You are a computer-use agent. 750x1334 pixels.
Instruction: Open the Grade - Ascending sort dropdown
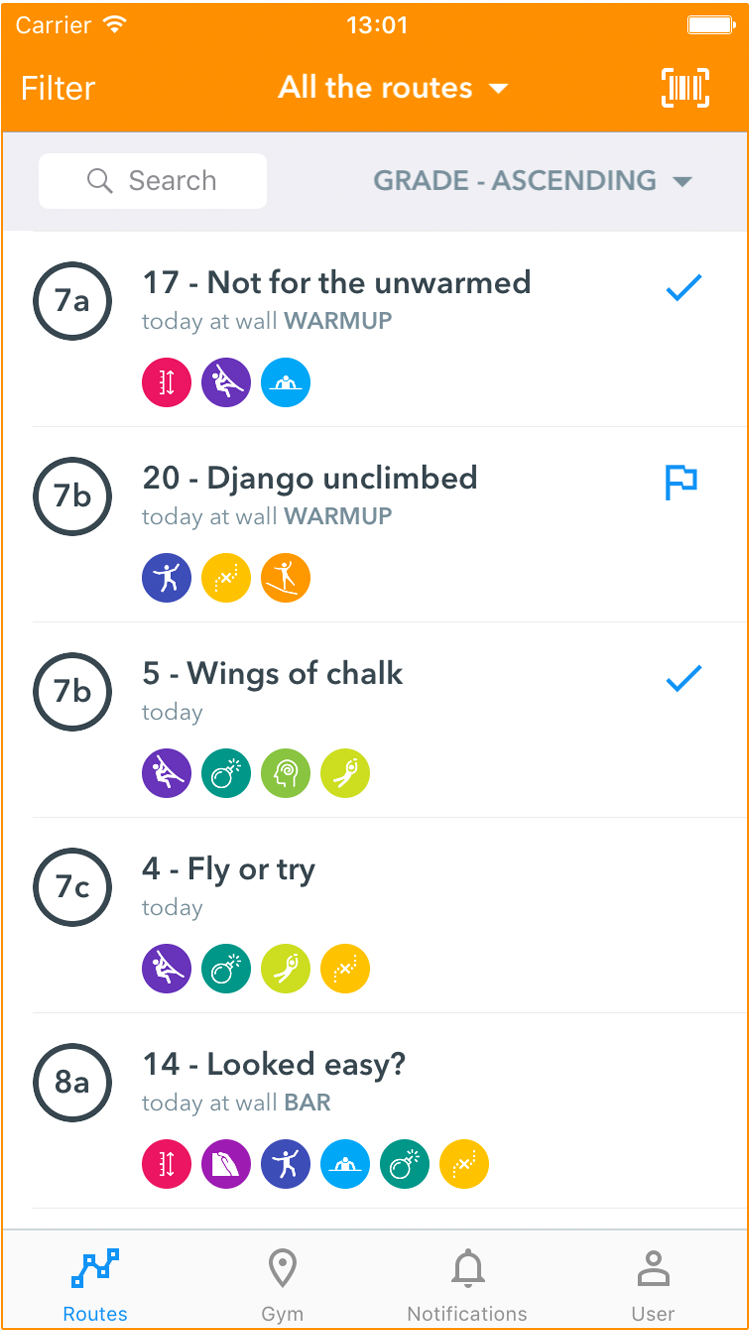click(533, 181)
